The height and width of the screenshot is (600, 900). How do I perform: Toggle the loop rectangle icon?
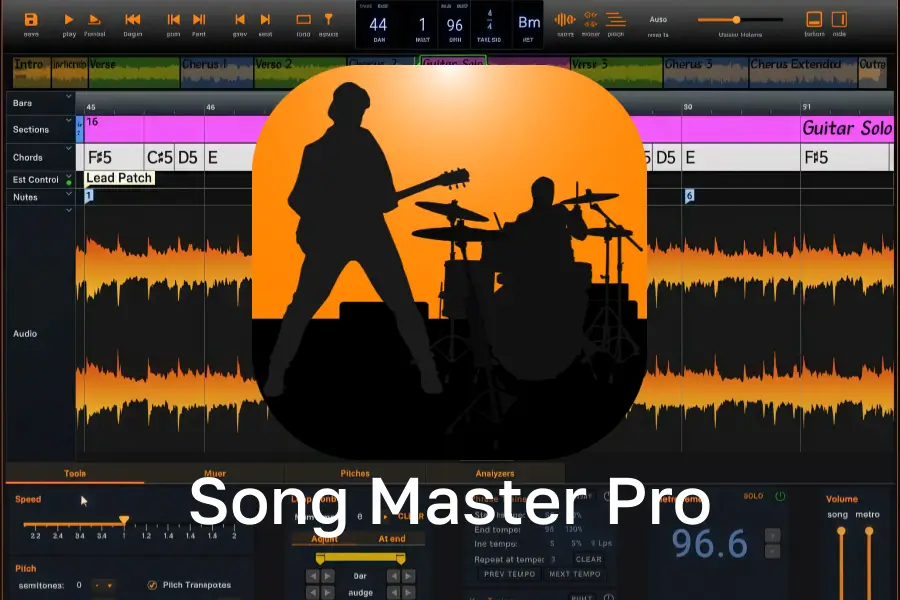303,20
